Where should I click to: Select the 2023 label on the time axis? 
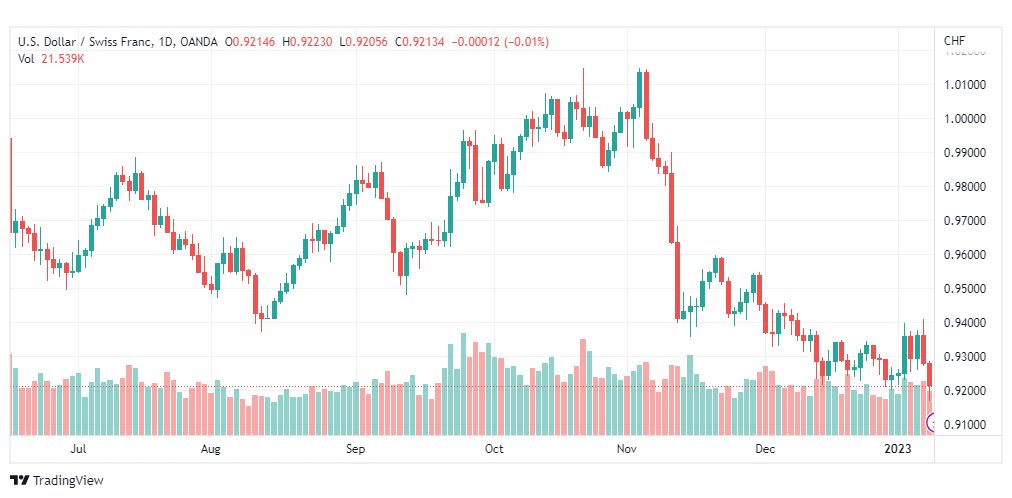898,449
